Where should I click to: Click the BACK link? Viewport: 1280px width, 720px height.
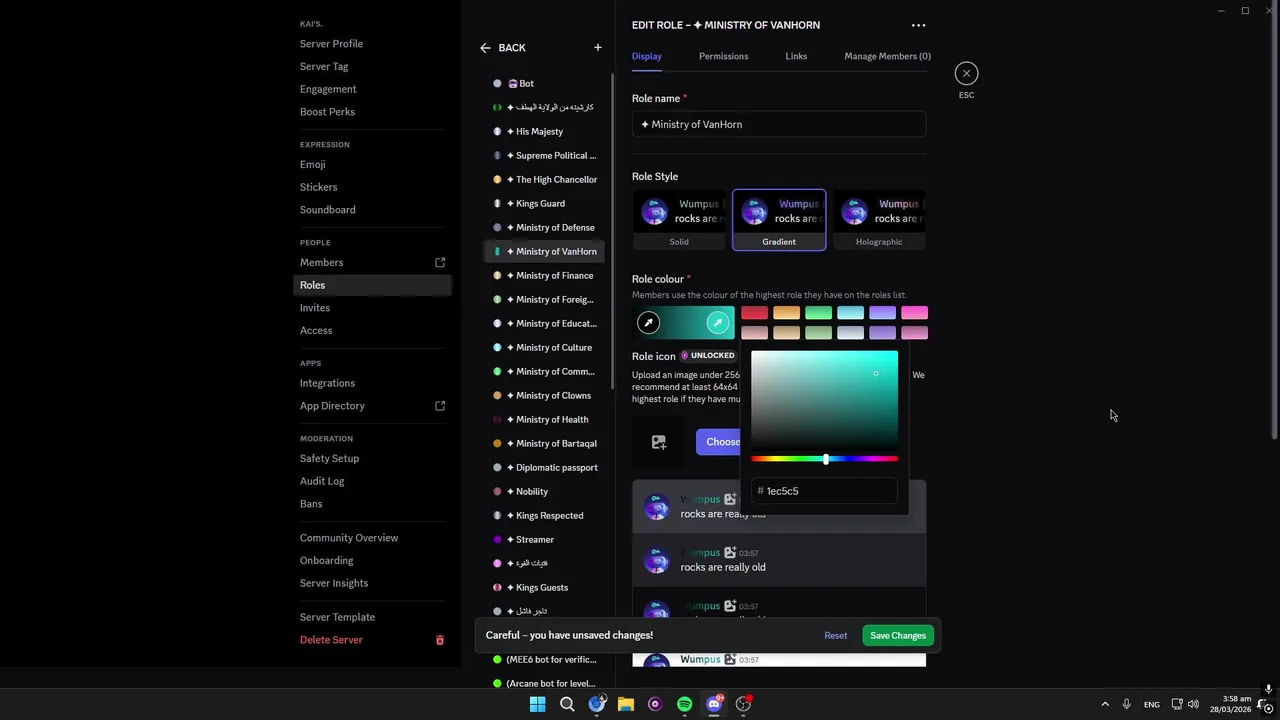click(x=512, y=48)
